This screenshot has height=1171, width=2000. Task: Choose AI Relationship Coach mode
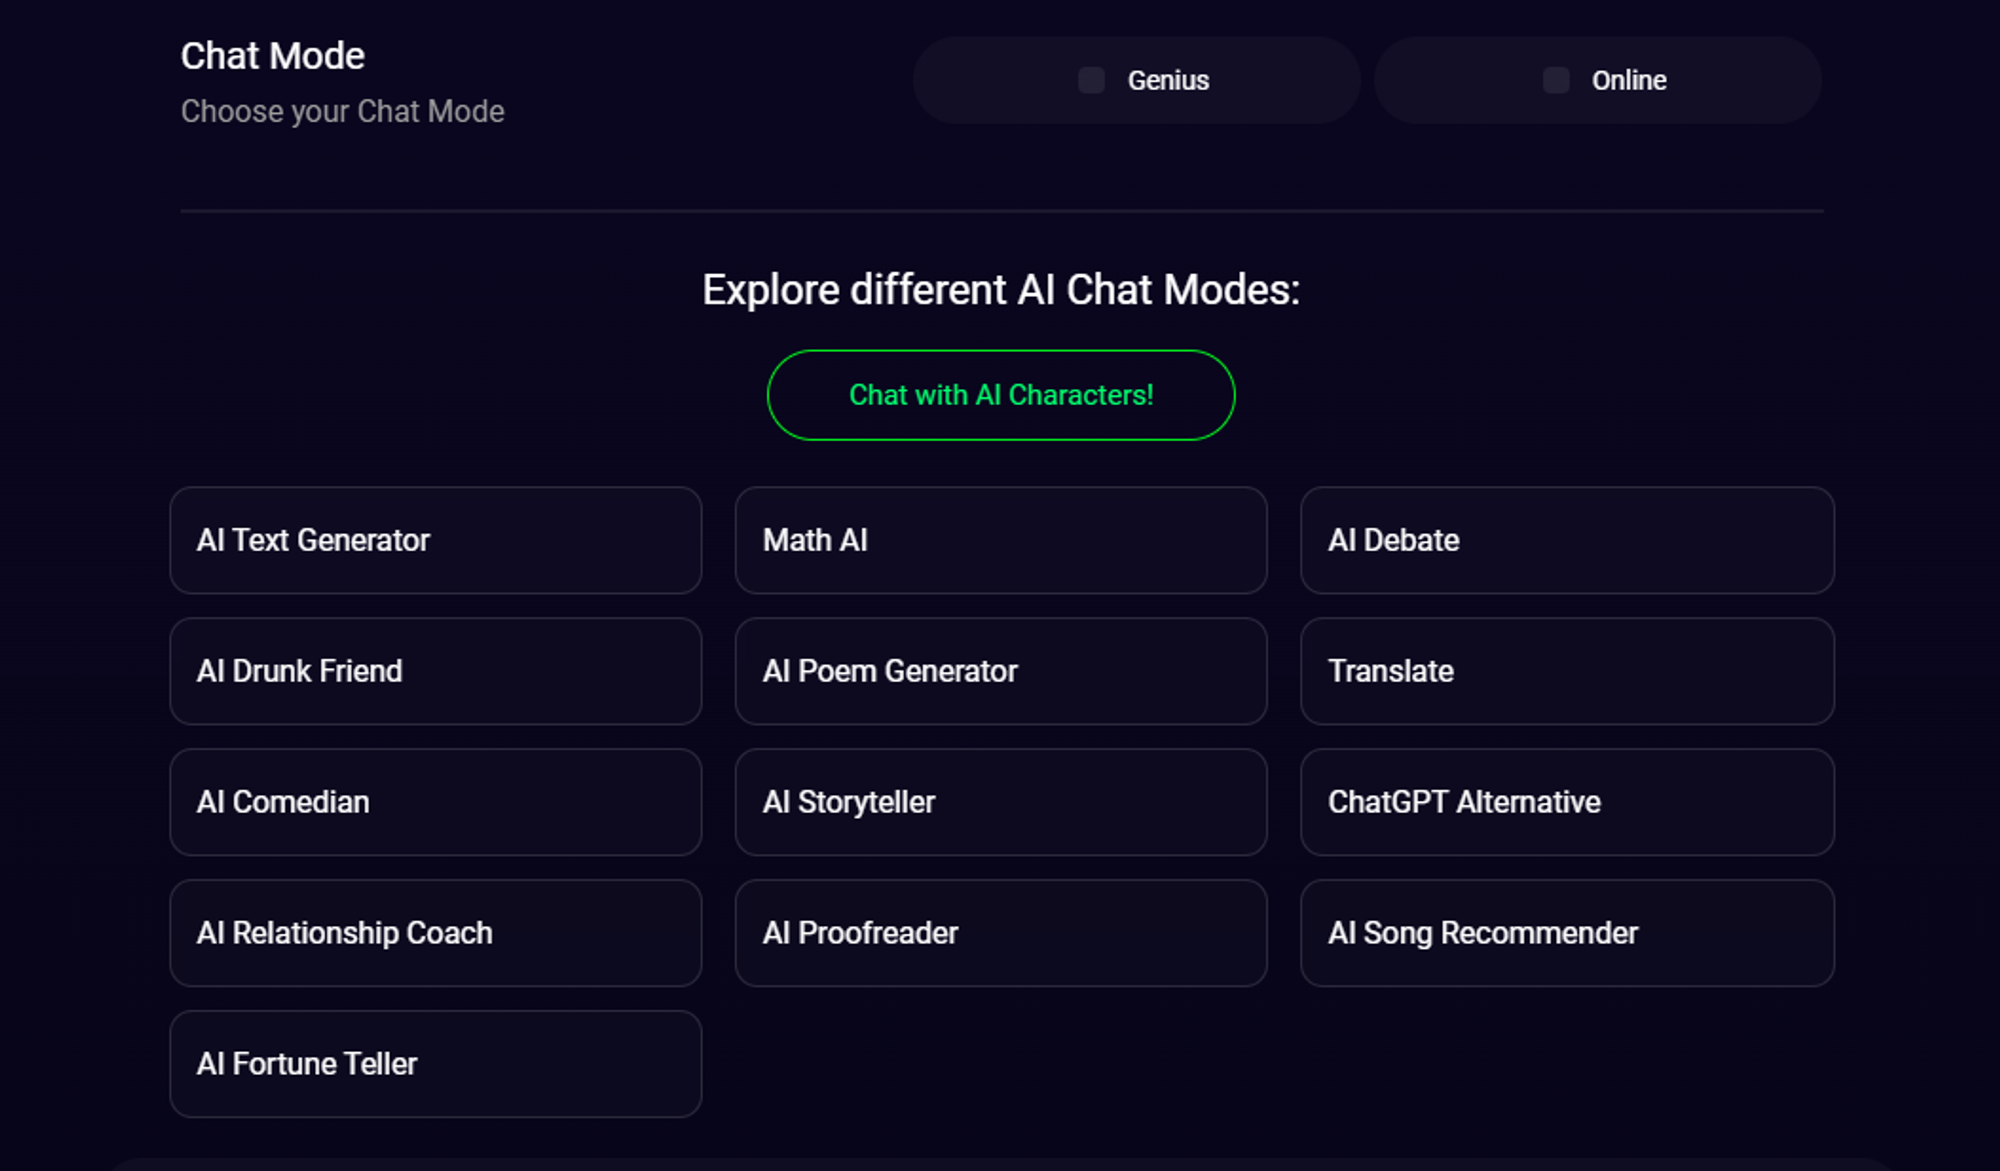click(436, 933)
